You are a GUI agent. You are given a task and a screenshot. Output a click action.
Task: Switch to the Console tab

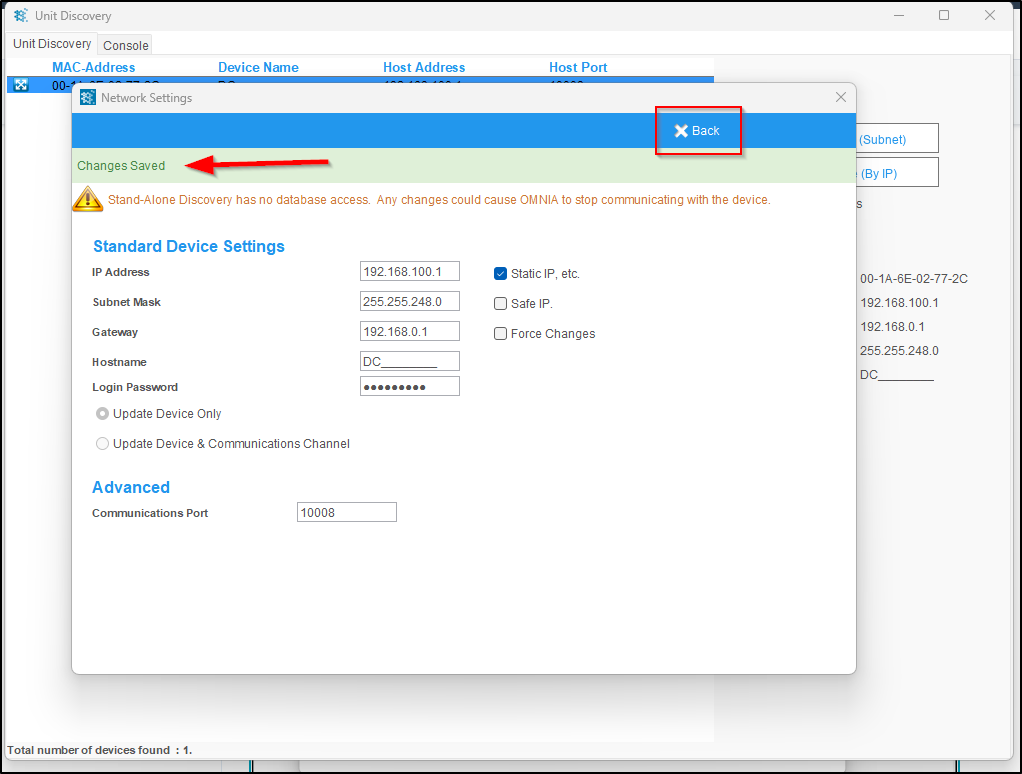(126, 45)
